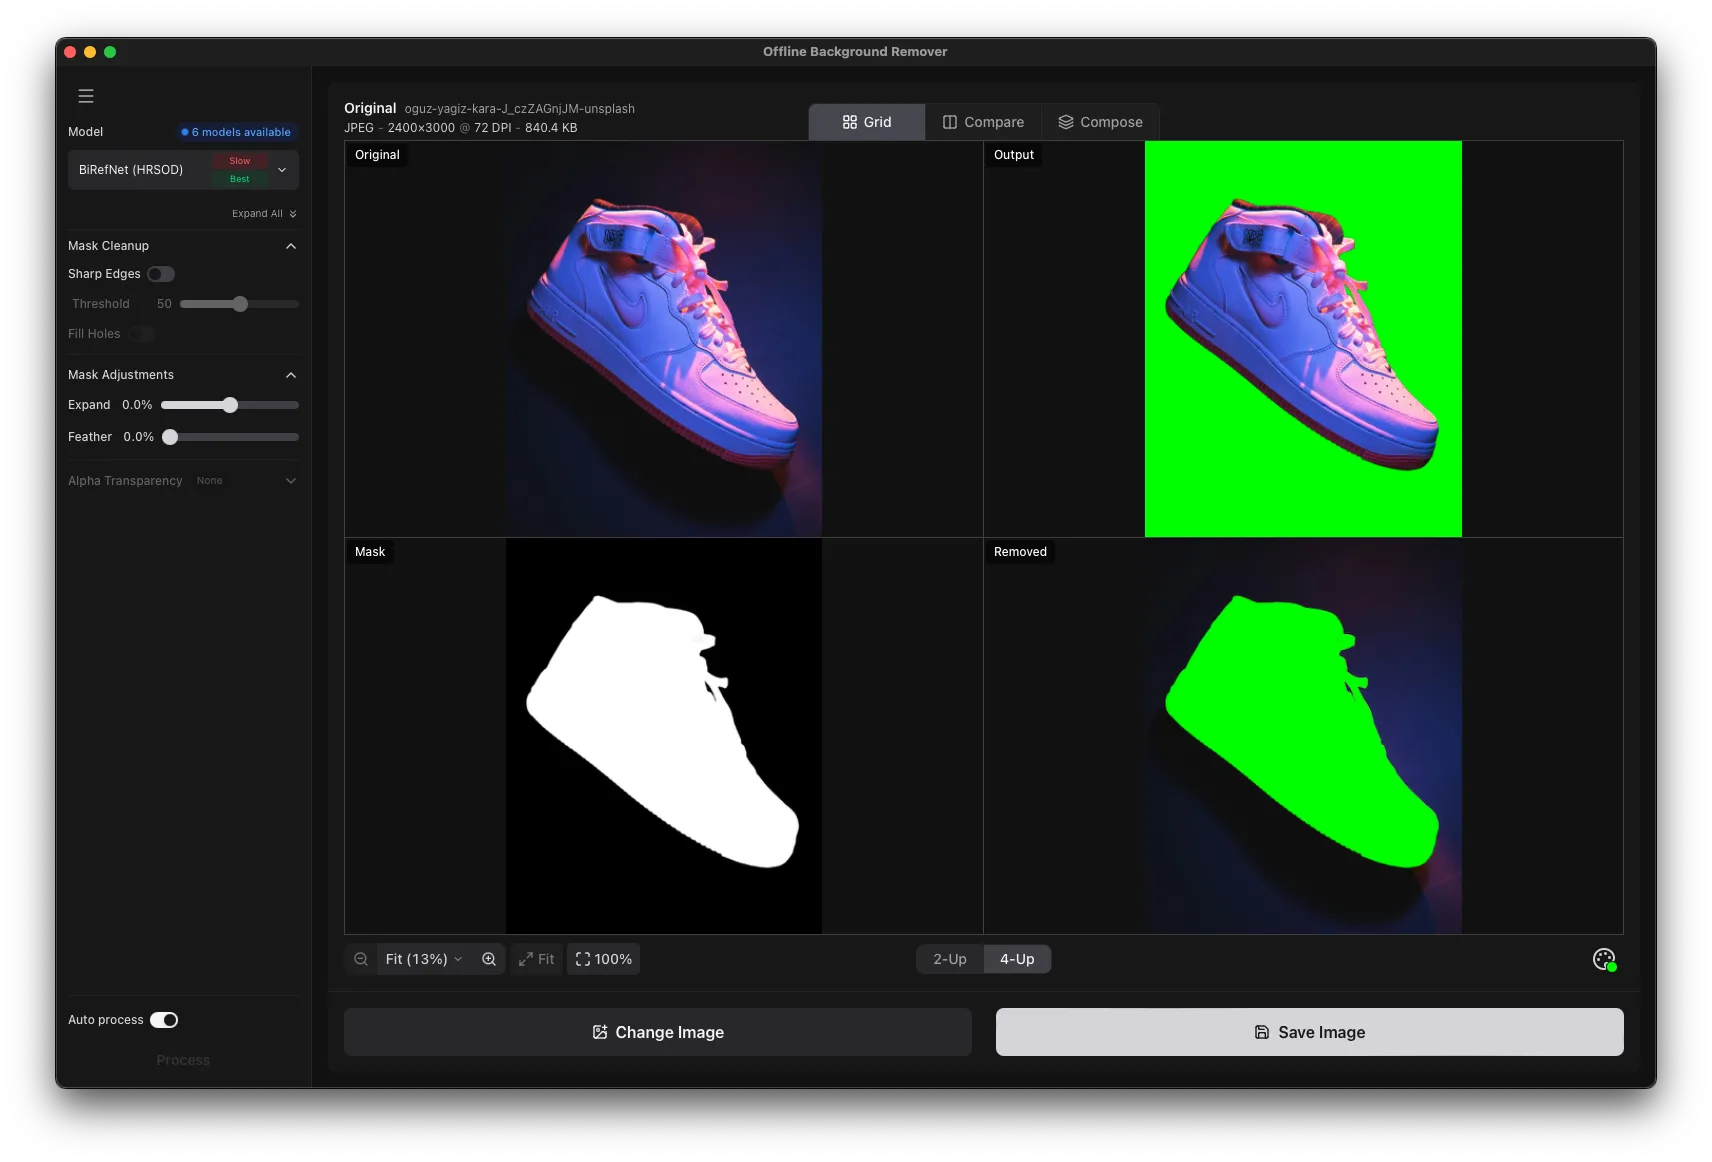Open the sidebar hamburger menu
This screenshot has width=1712, height=1162.
[x=86, y=96]
